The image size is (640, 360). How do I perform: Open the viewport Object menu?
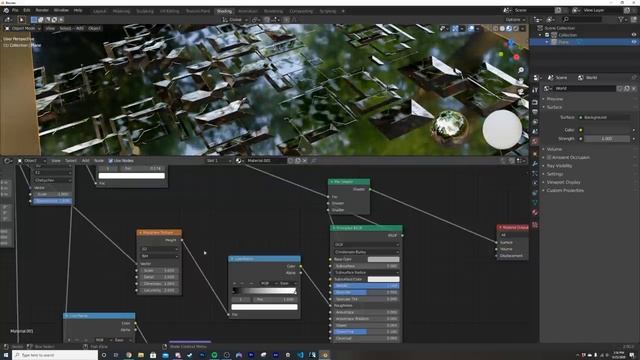[94, 29]
